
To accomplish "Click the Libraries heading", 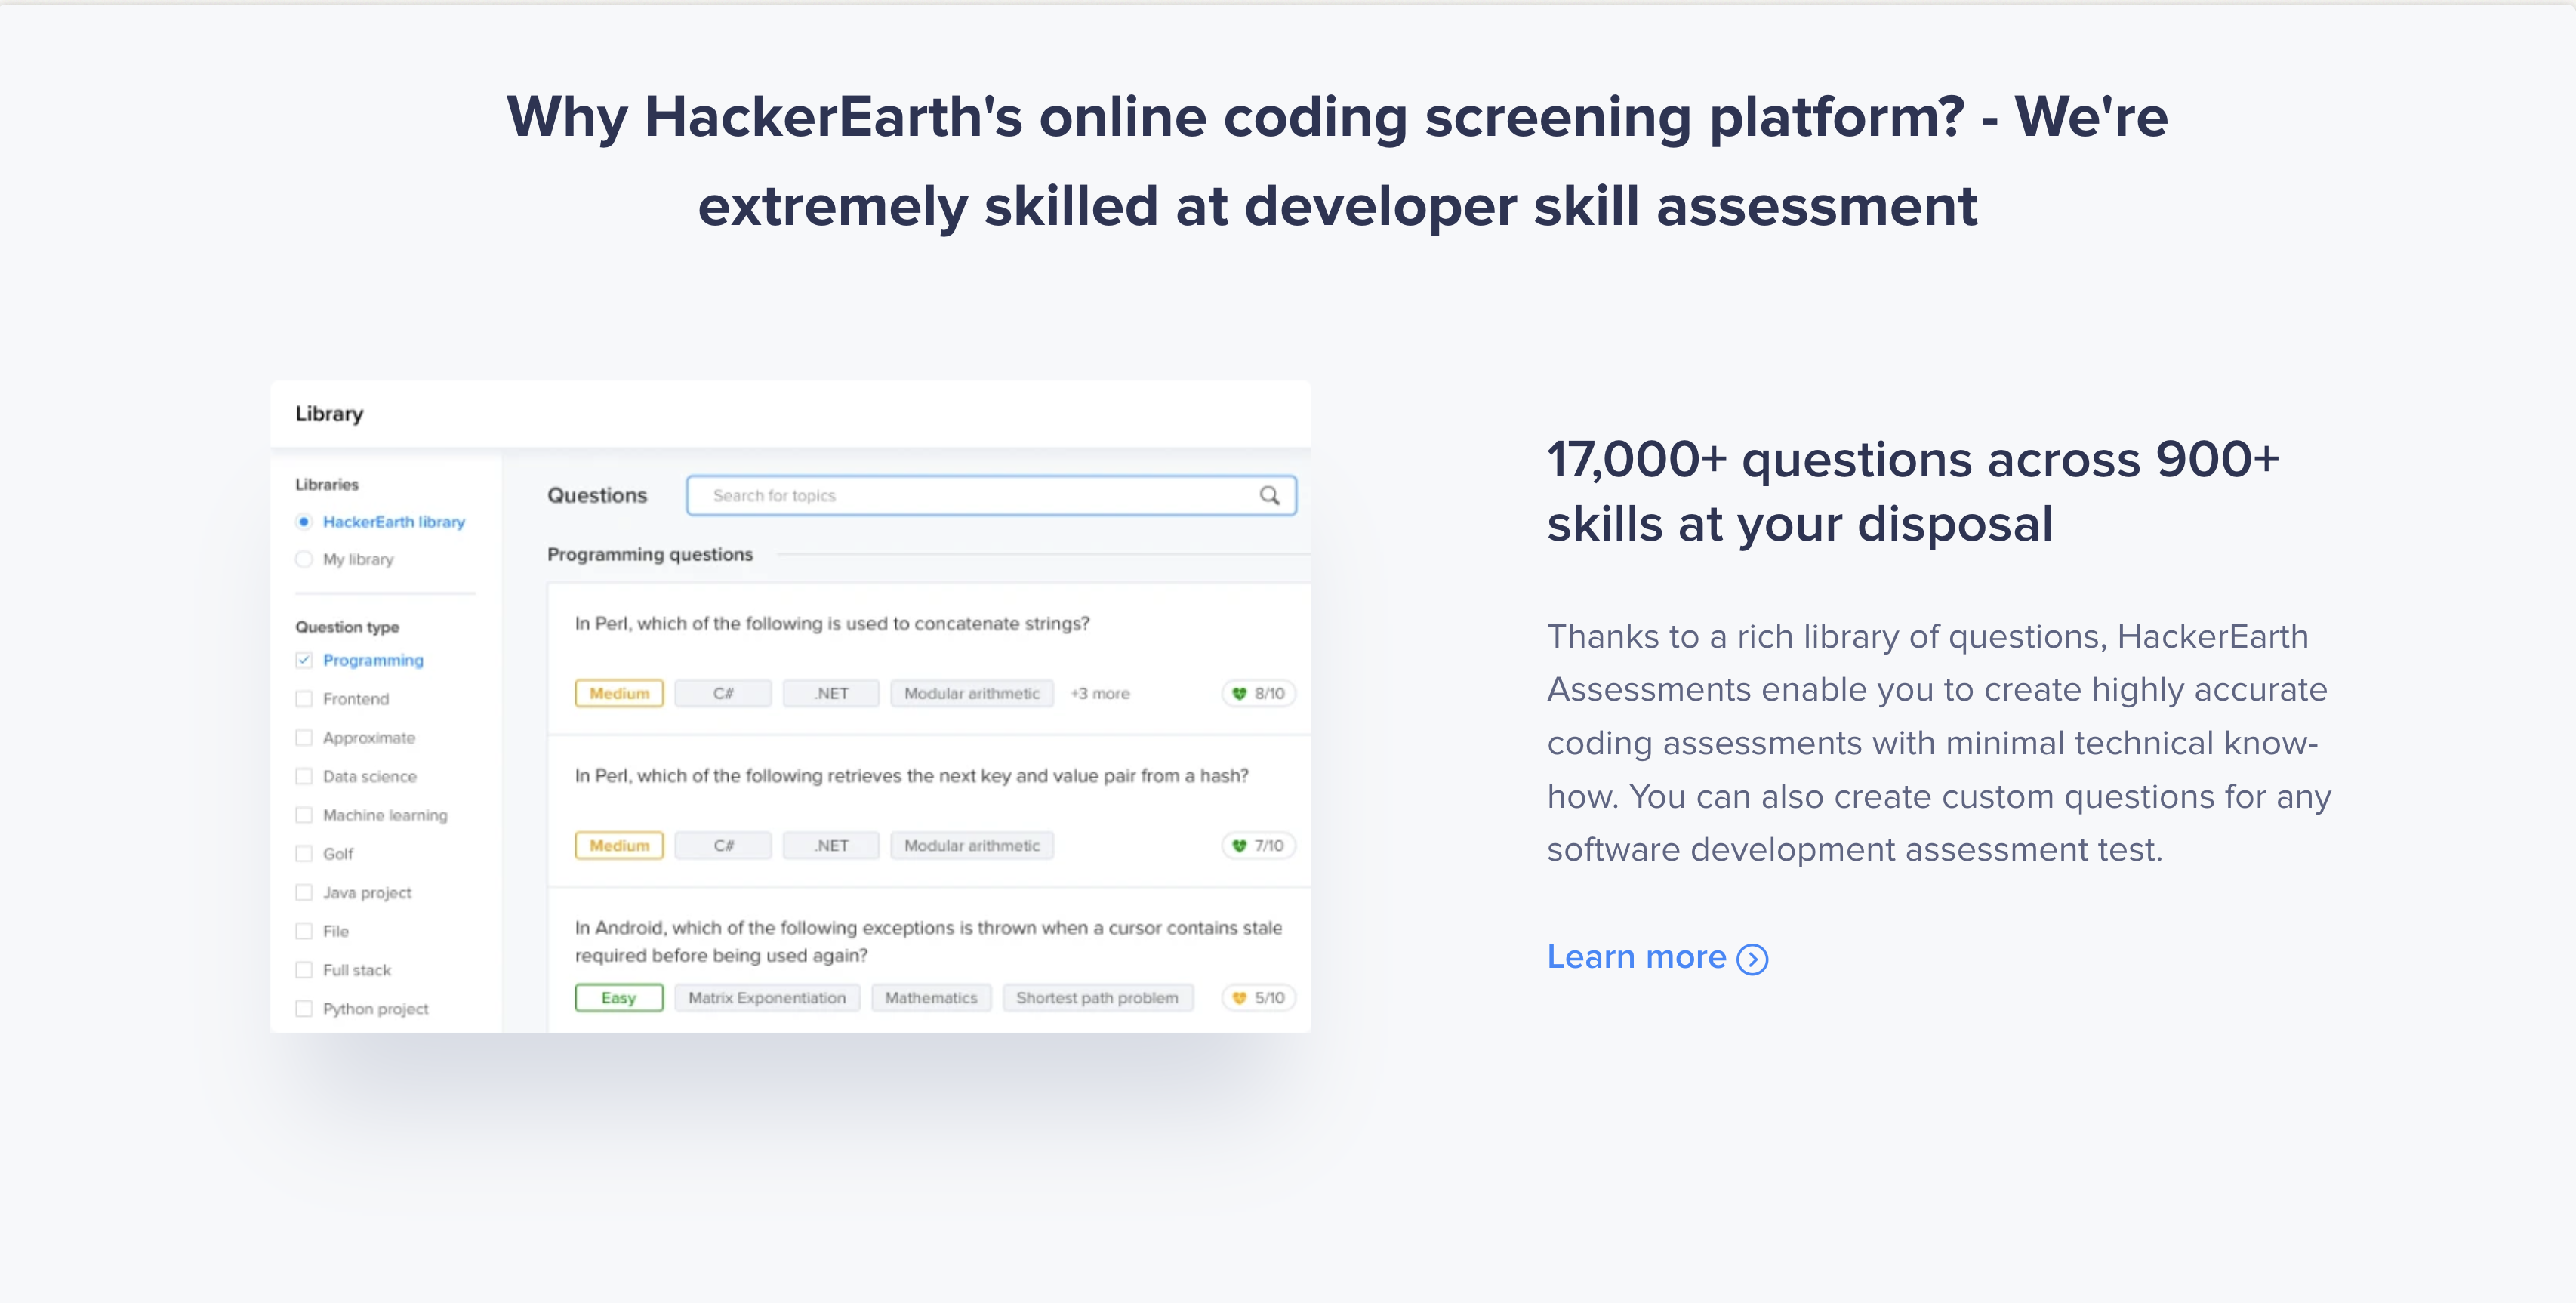I will coord(327,484).
